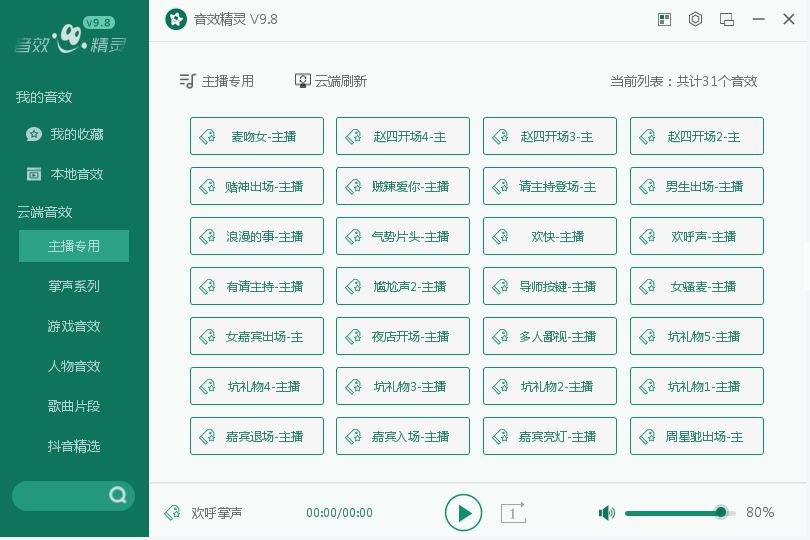810x540 pixels.
Task: Favorite icon on 赌神出场-主播
Action: (207, 187)
